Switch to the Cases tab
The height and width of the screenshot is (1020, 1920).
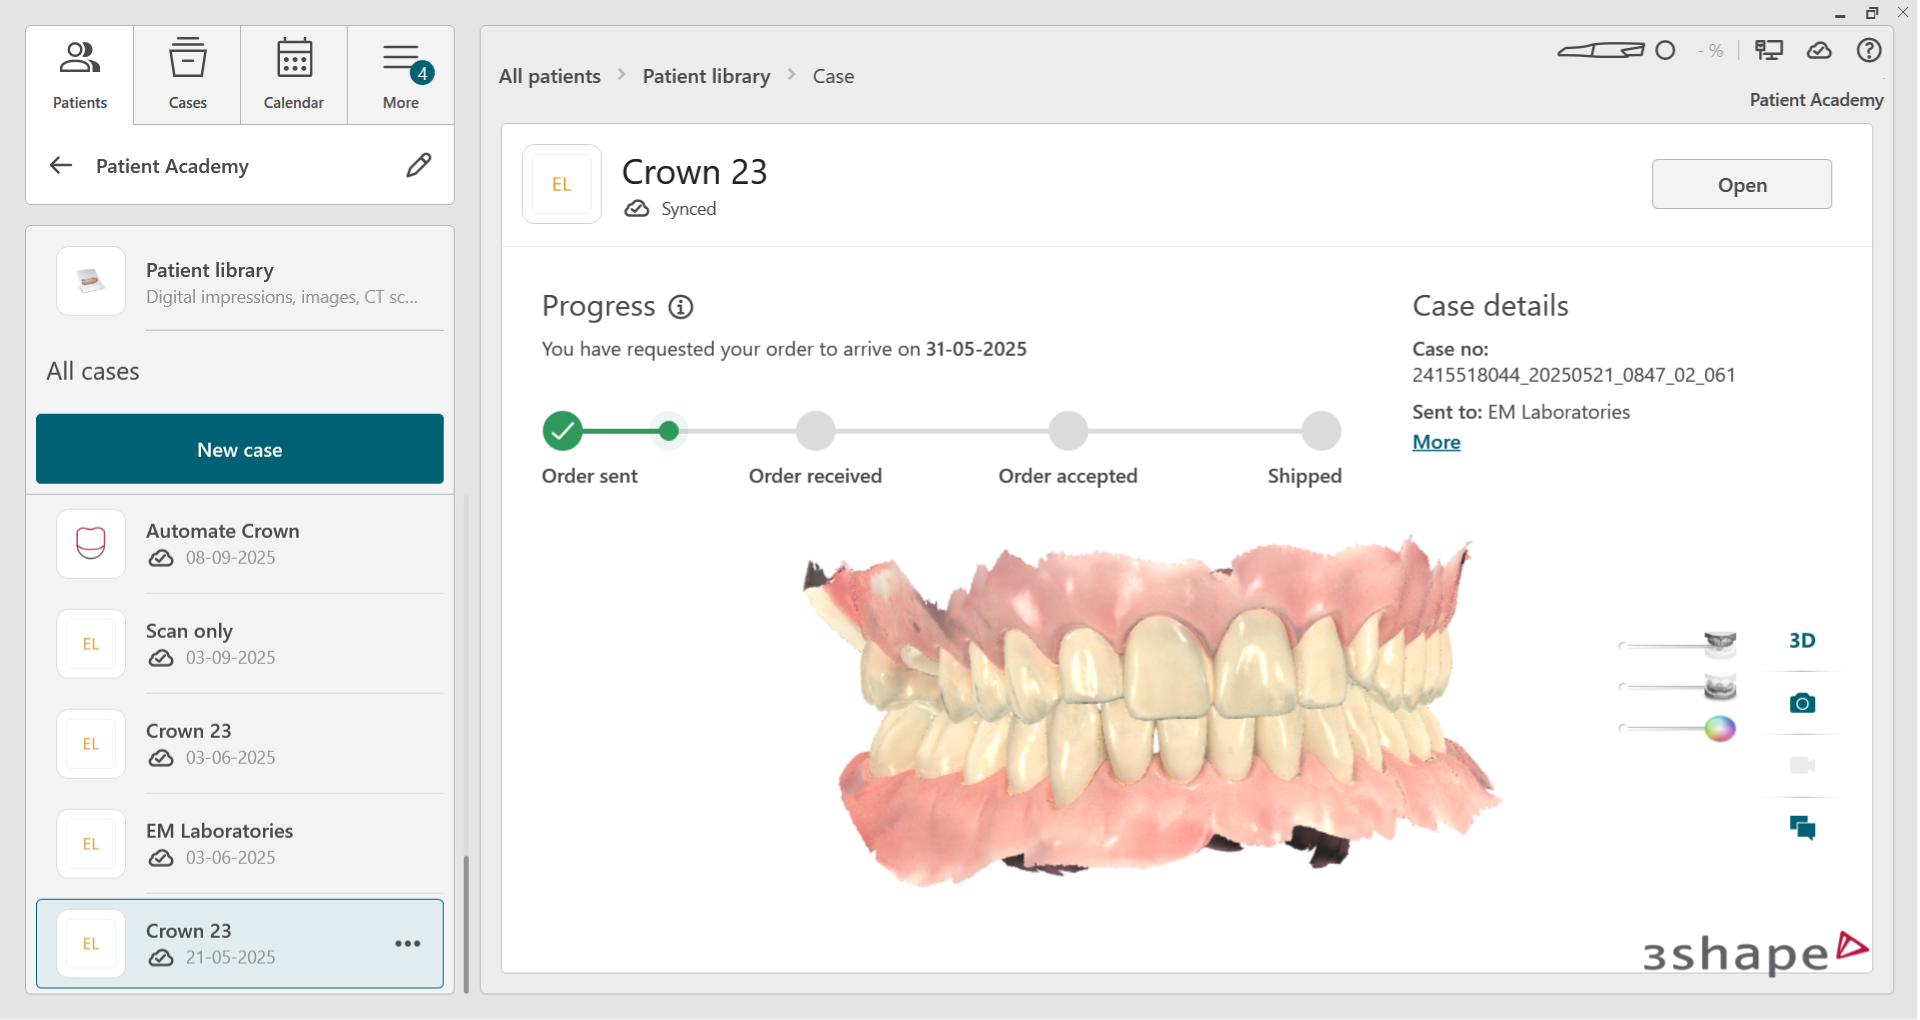click(187, 75)
